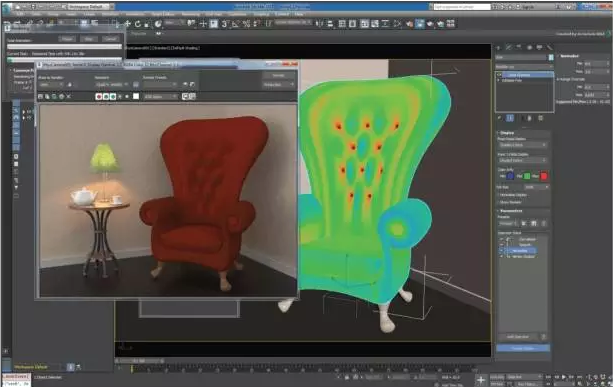The image size is (613, 387).
Task: Click the Render button in frame window
Action: click(278, 75)
